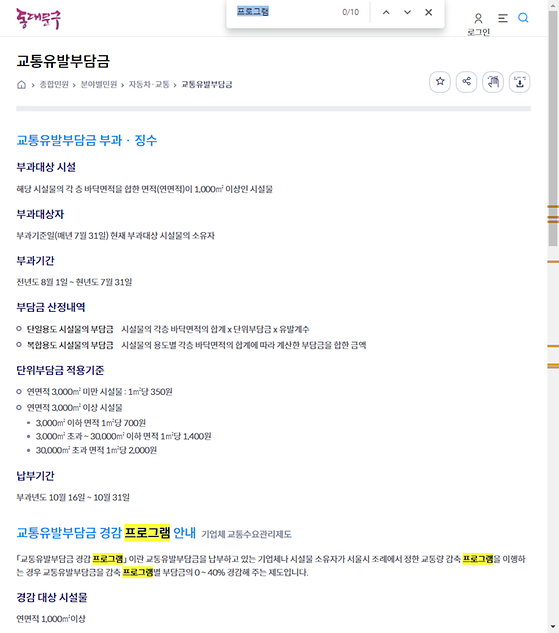Click the 부과대상 시설 subheading

point(46,167)
